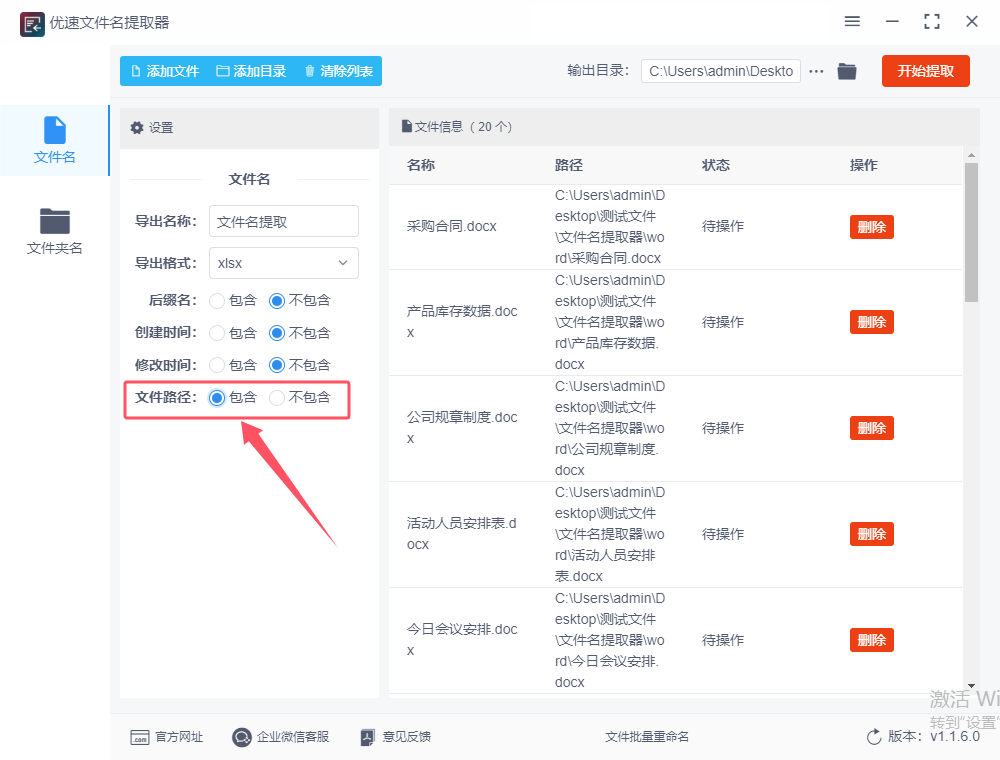Select 包含 for 创建时间
The width and height of the screenshot is (1000, 760).
(x=217, y=333)
